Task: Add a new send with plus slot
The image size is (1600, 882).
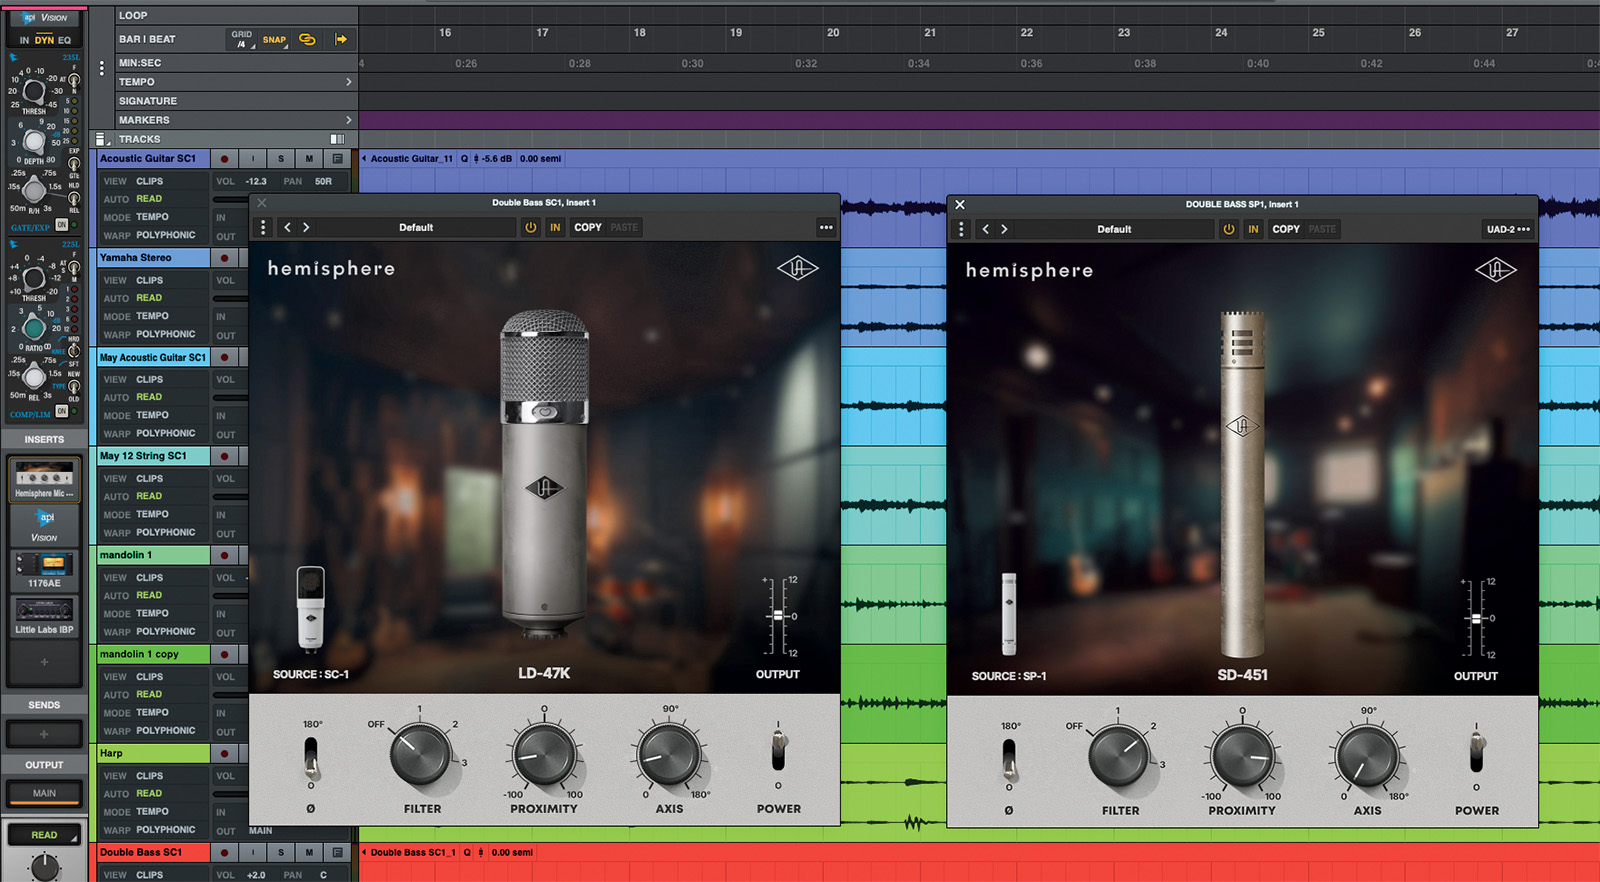Action: coord(44,734)
